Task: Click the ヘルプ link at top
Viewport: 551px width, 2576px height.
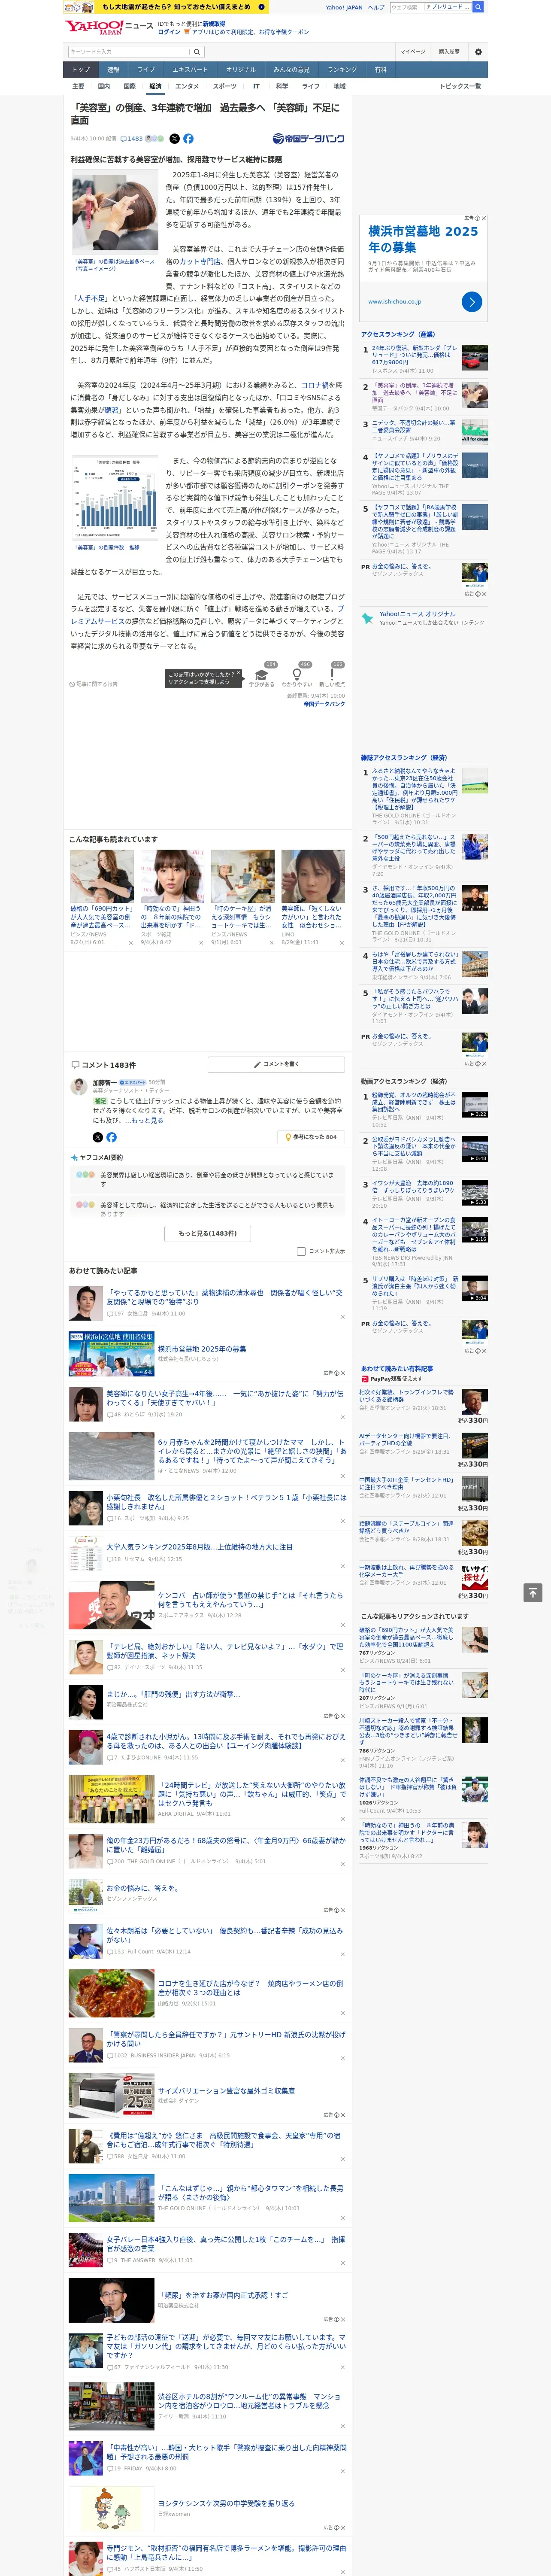Action: tap(375, 7)
